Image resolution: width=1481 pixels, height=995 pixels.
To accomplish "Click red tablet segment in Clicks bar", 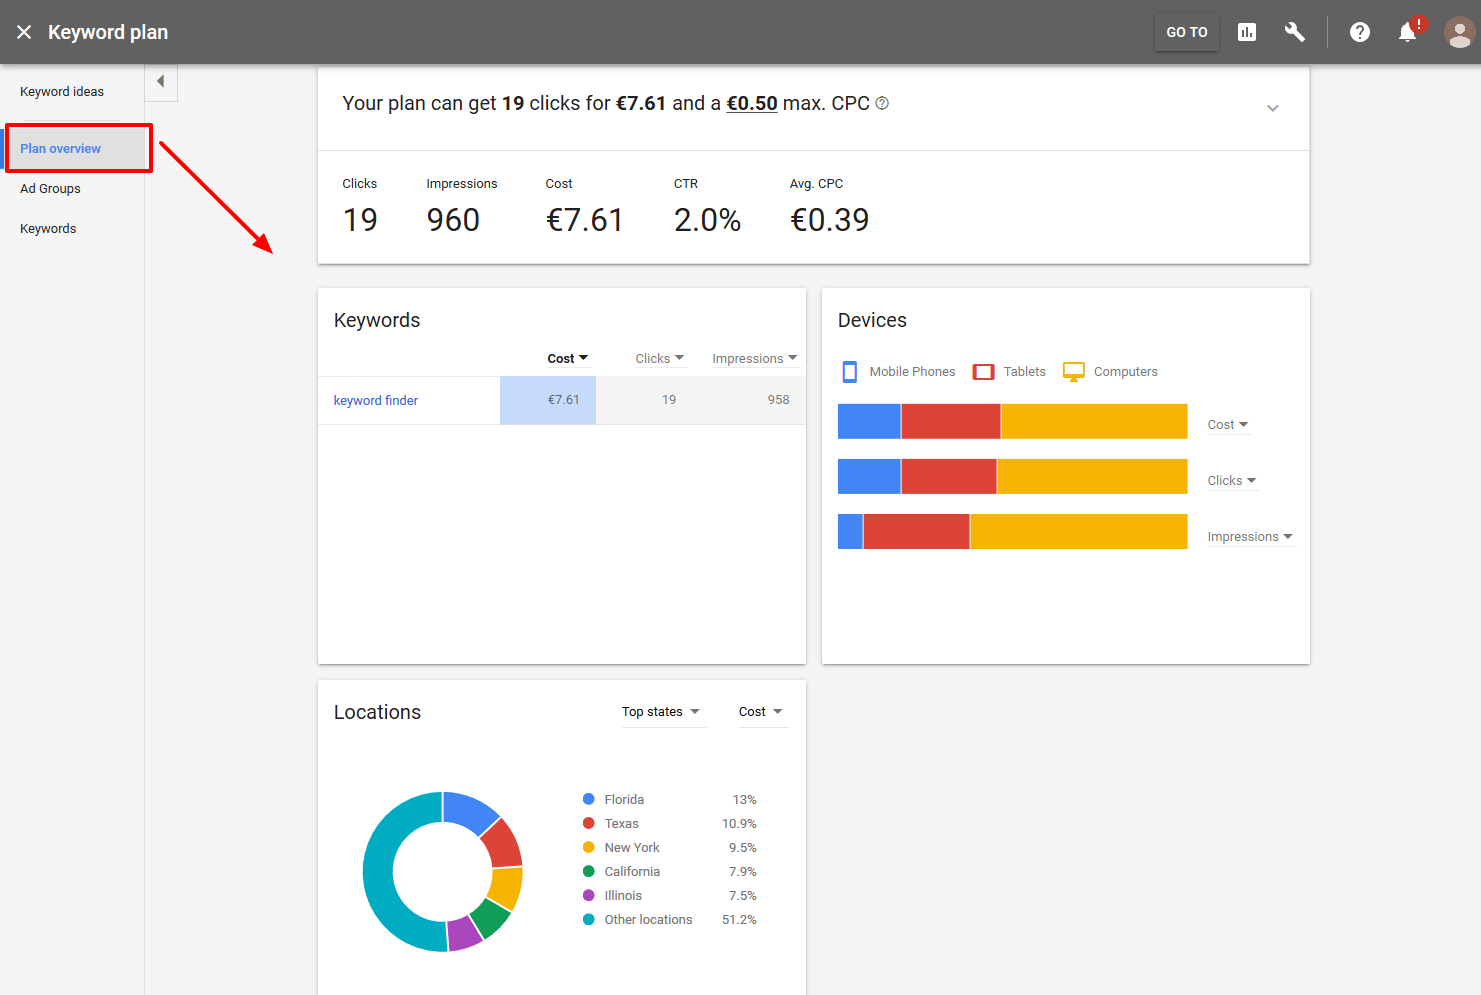I will click(949, 477).
